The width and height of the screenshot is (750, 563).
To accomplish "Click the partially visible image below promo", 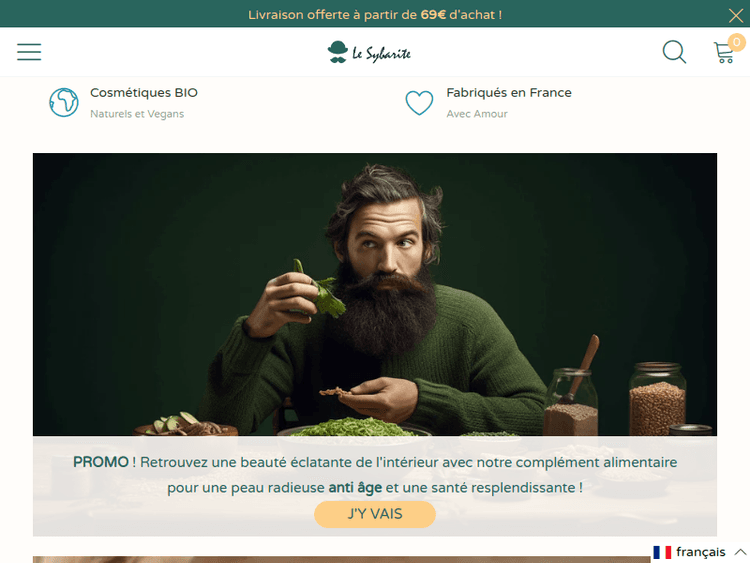I will [x=342, y=559].
